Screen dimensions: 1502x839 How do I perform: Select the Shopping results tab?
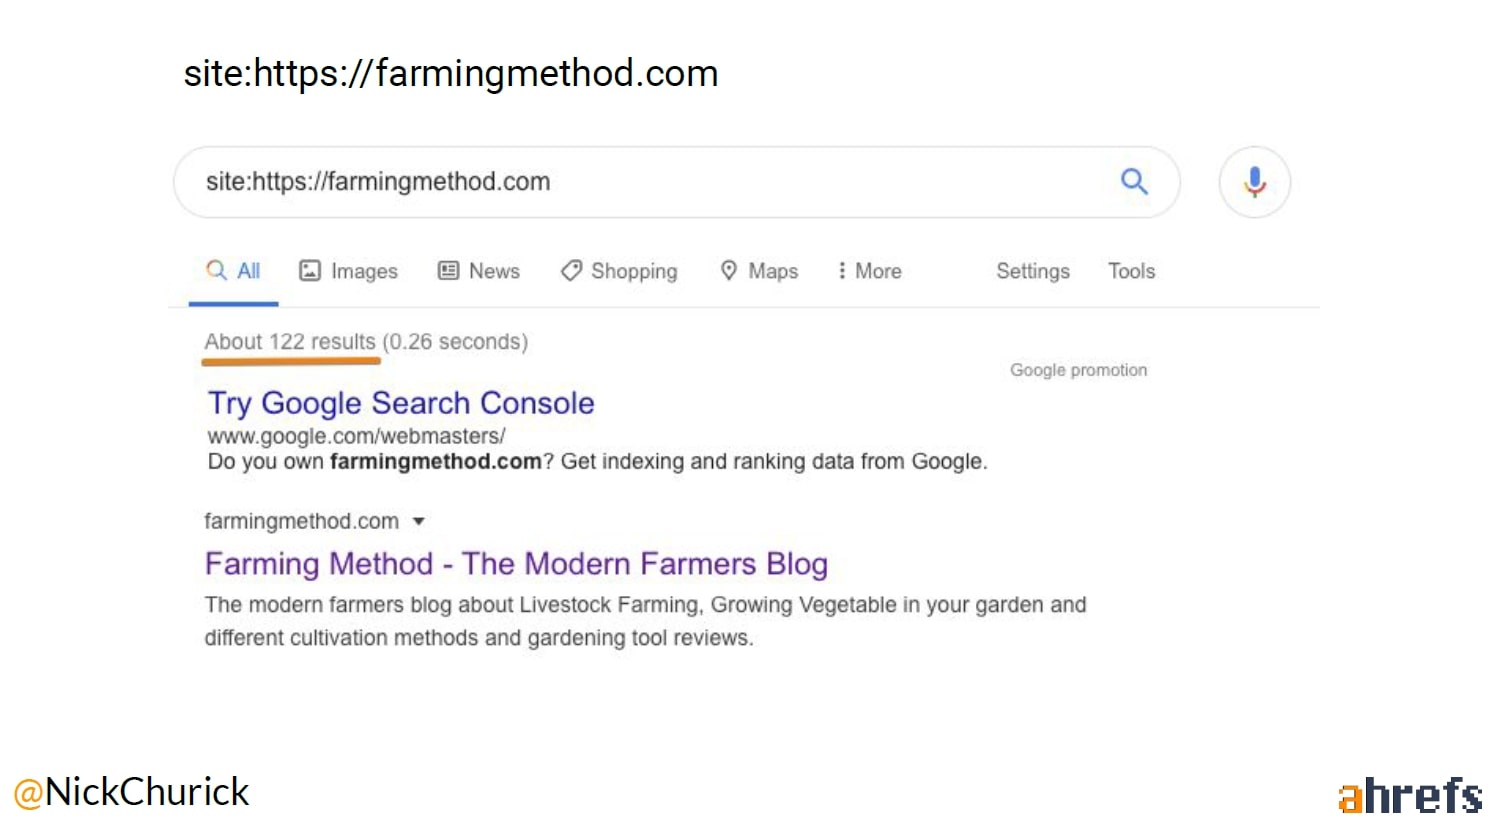point(634,271)
